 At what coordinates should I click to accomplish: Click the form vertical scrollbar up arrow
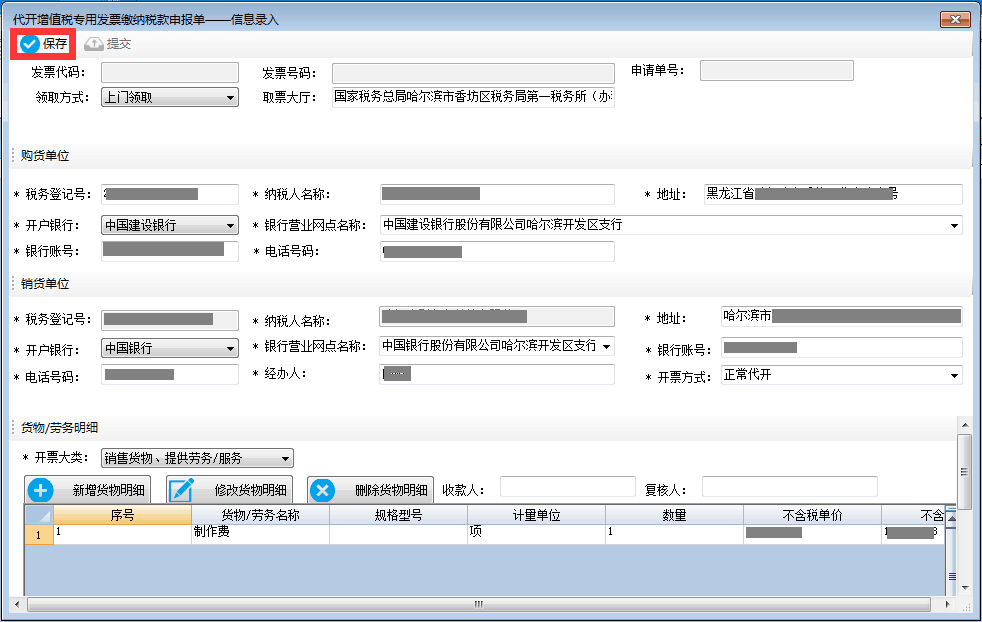965,425
